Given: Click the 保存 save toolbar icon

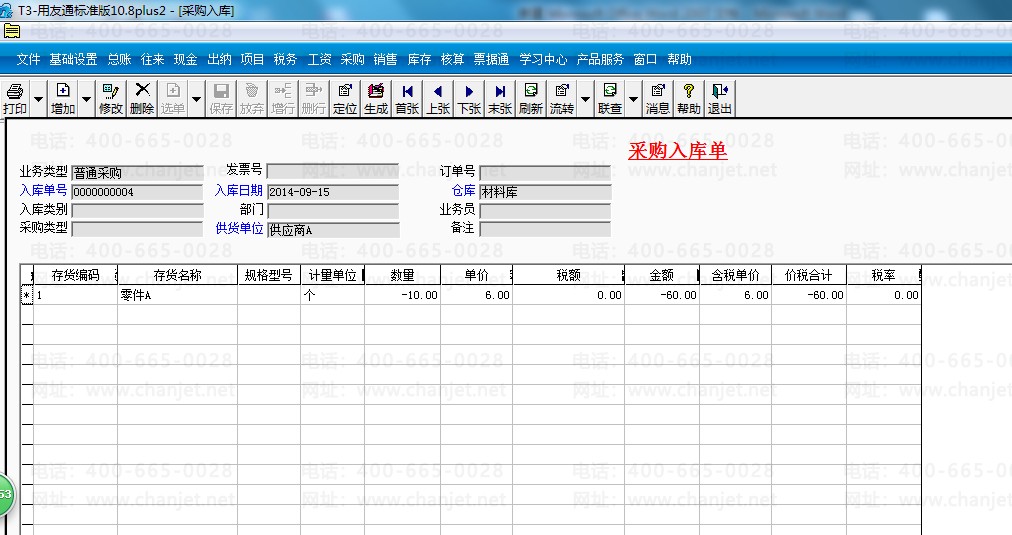Looking at the screenshot, I should pos(221,99).
